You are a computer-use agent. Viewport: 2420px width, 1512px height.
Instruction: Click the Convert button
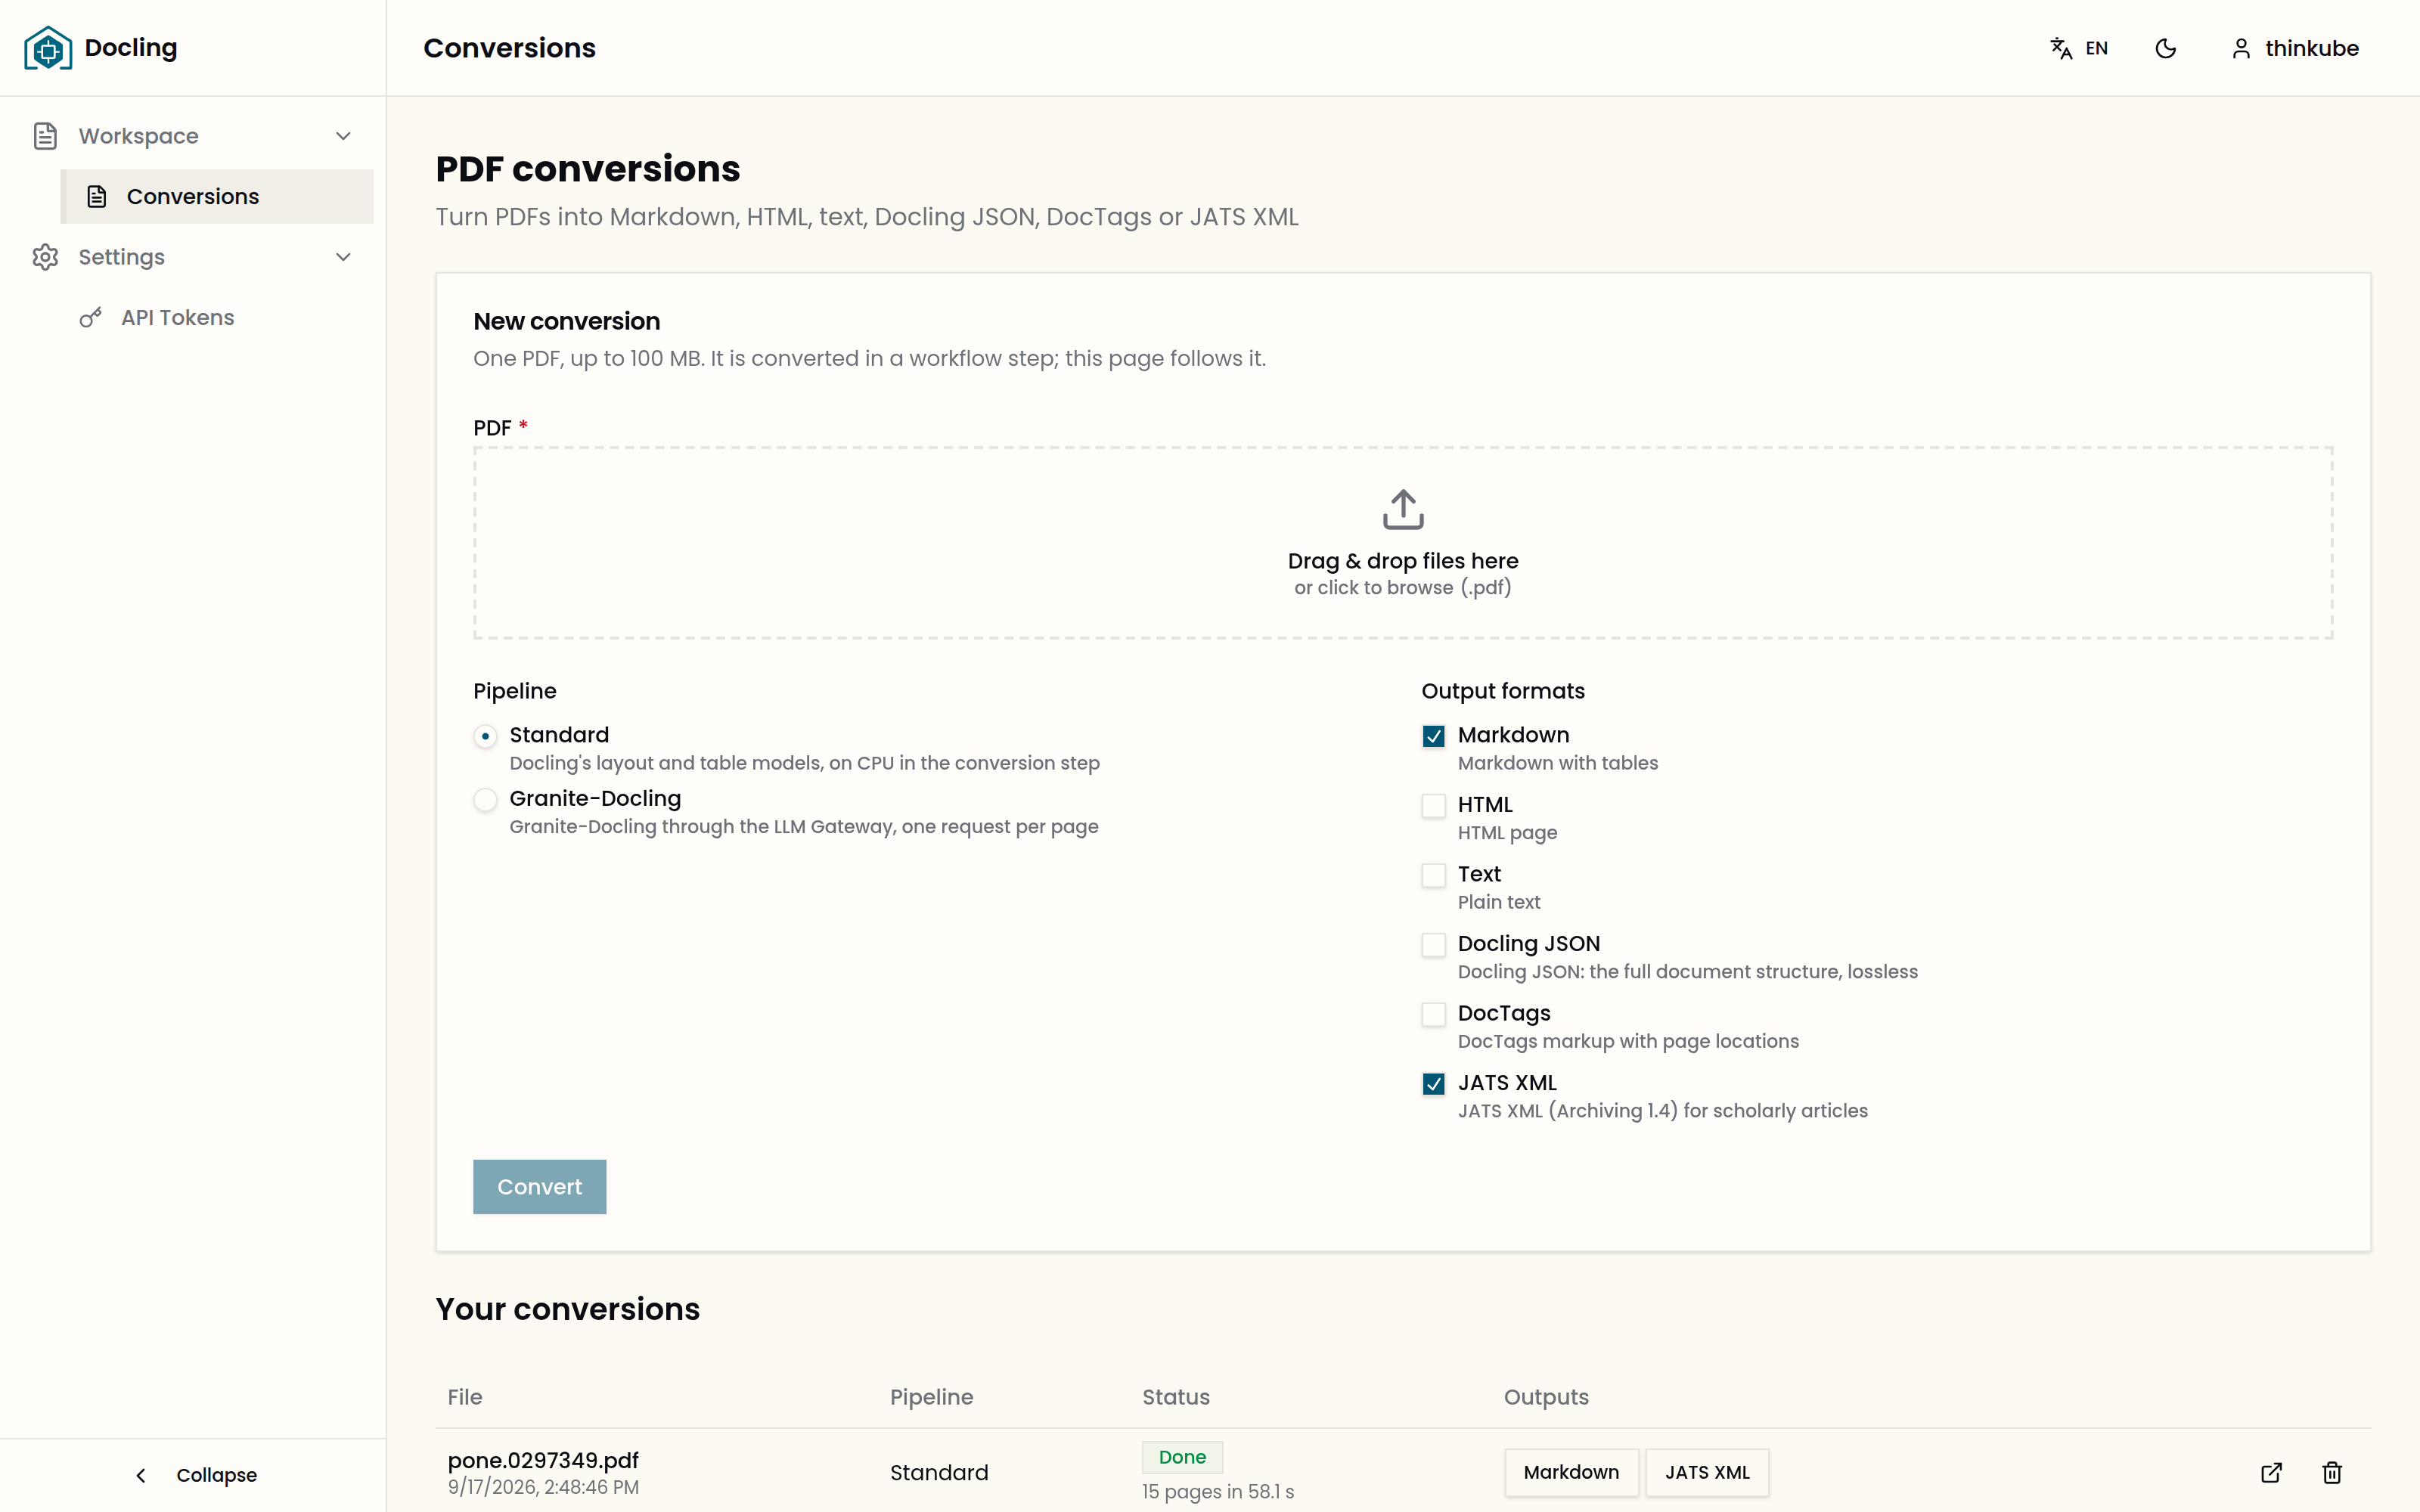coord(539,1186)
